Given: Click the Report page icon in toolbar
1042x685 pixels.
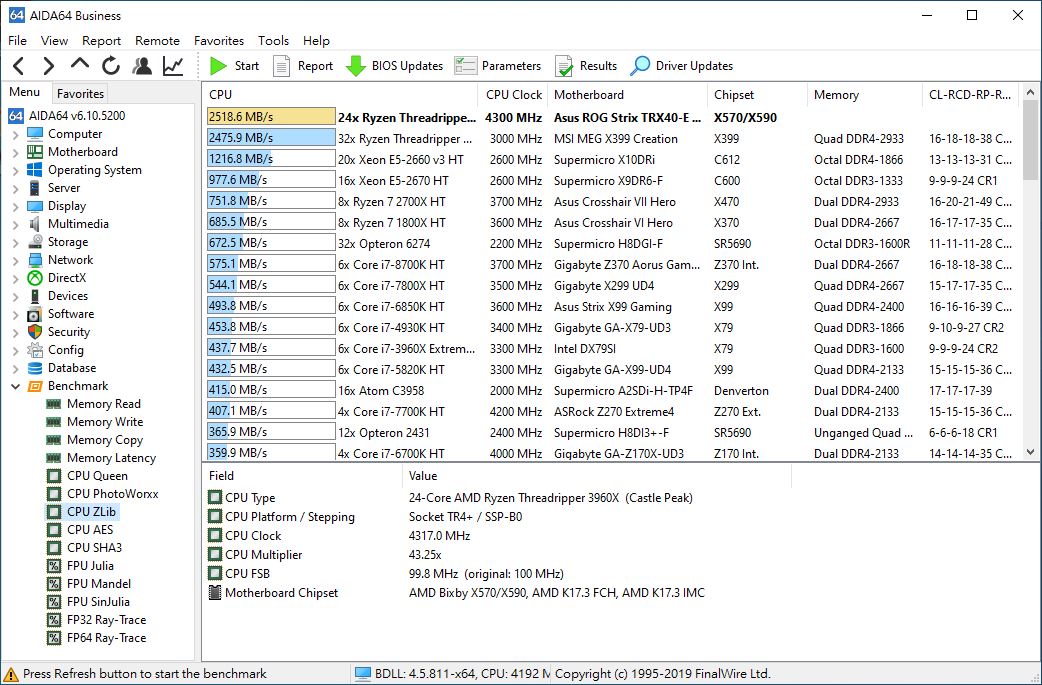Looking at the screenshot, I should coord(282,66).
